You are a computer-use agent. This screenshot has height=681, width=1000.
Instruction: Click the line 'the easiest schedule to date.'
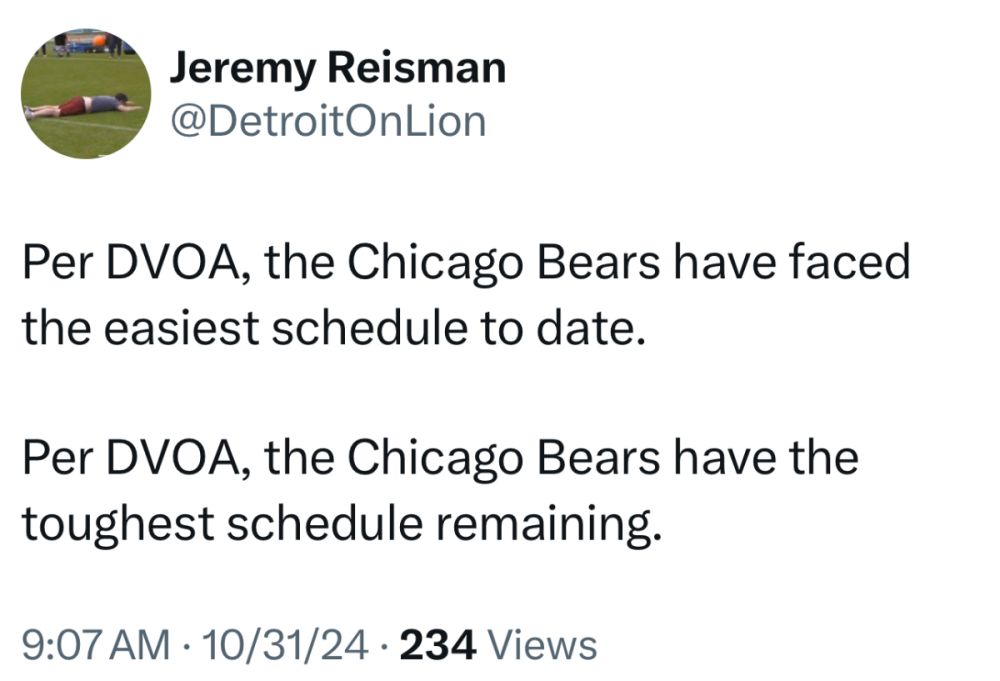tap(329, 327)
